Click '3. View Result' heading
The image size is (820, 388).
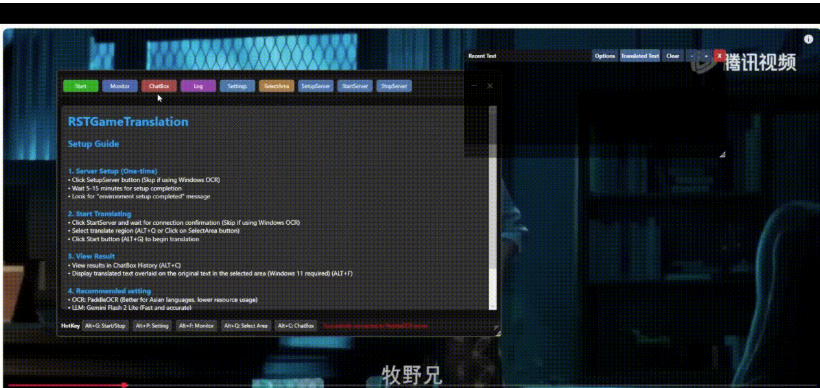click(x=92, y=256)
